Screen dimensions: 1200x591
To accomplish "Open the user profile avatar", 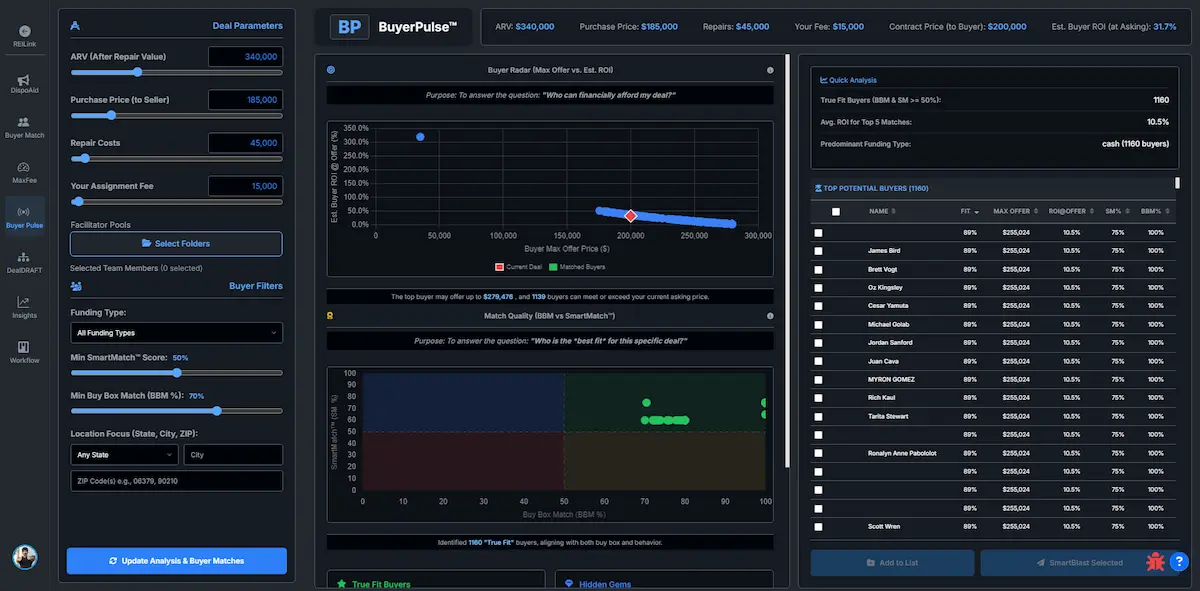I will (x=24, y=556).
